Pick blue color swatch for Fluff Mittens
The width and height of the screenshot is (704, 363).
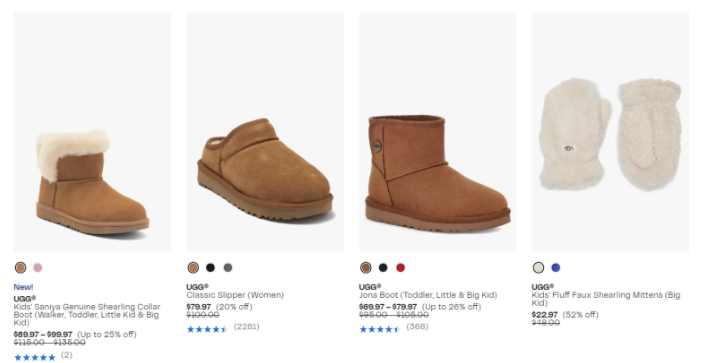[556, 268]
